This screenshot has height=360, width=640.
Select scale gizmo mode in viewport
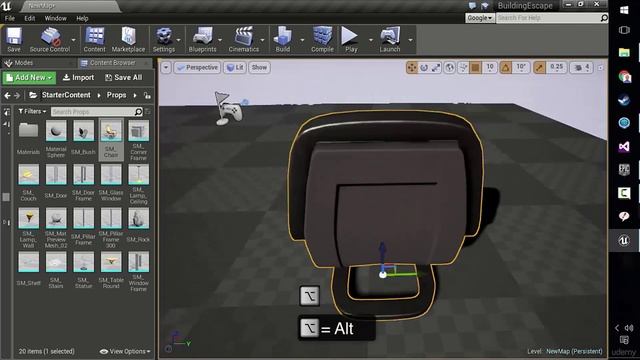[x=436, y=68]
